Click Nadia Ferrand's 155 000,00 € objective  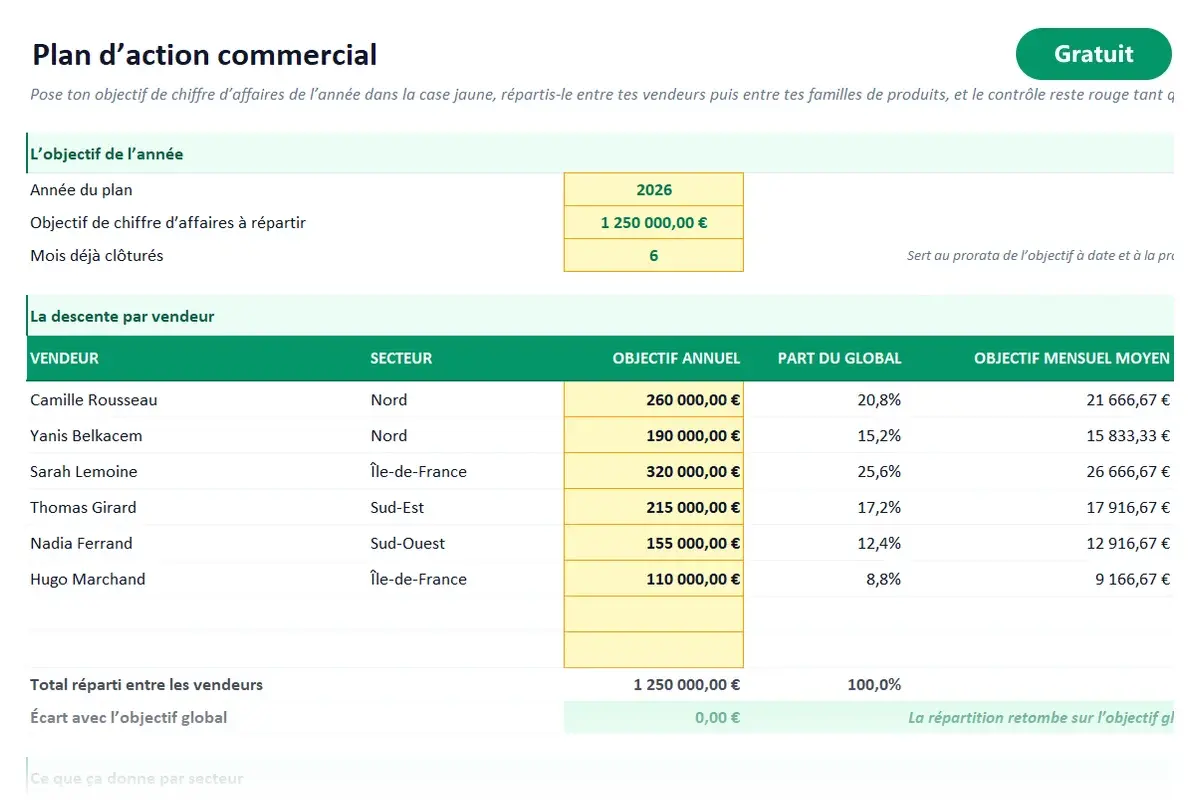pos(654,544)
